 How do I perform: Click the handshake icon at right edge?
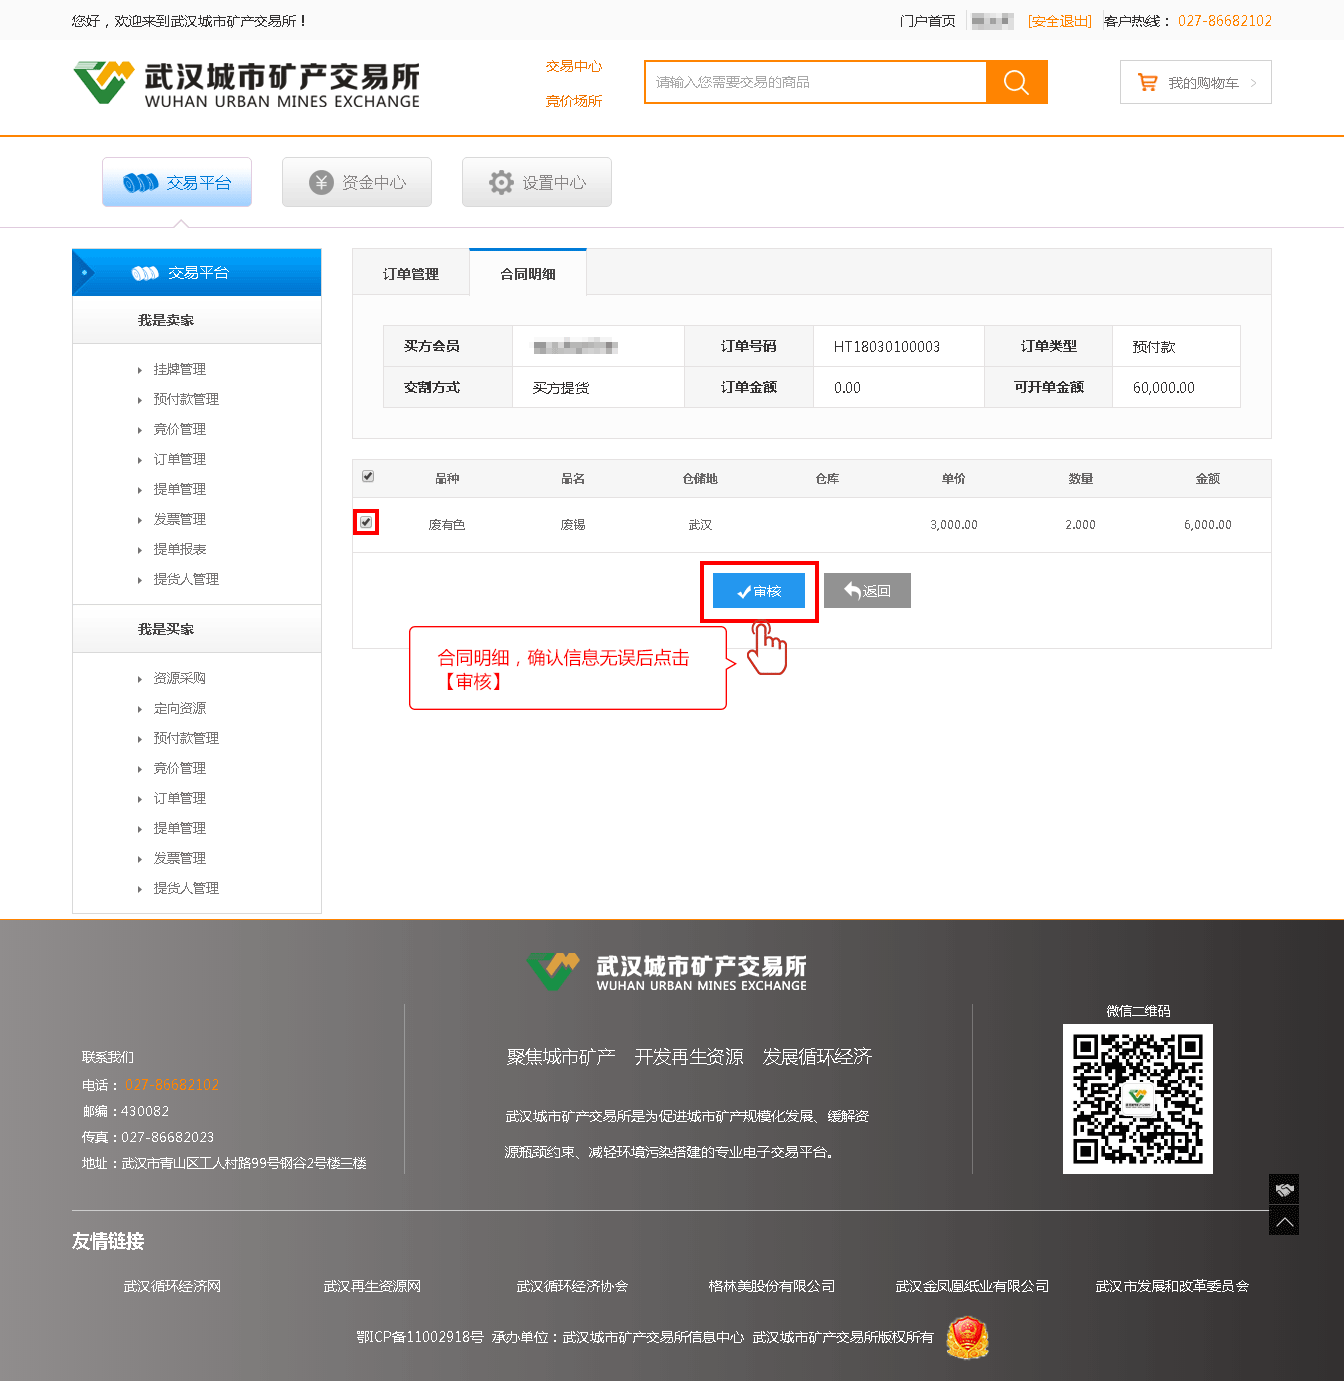(x=1284, y=1189)
